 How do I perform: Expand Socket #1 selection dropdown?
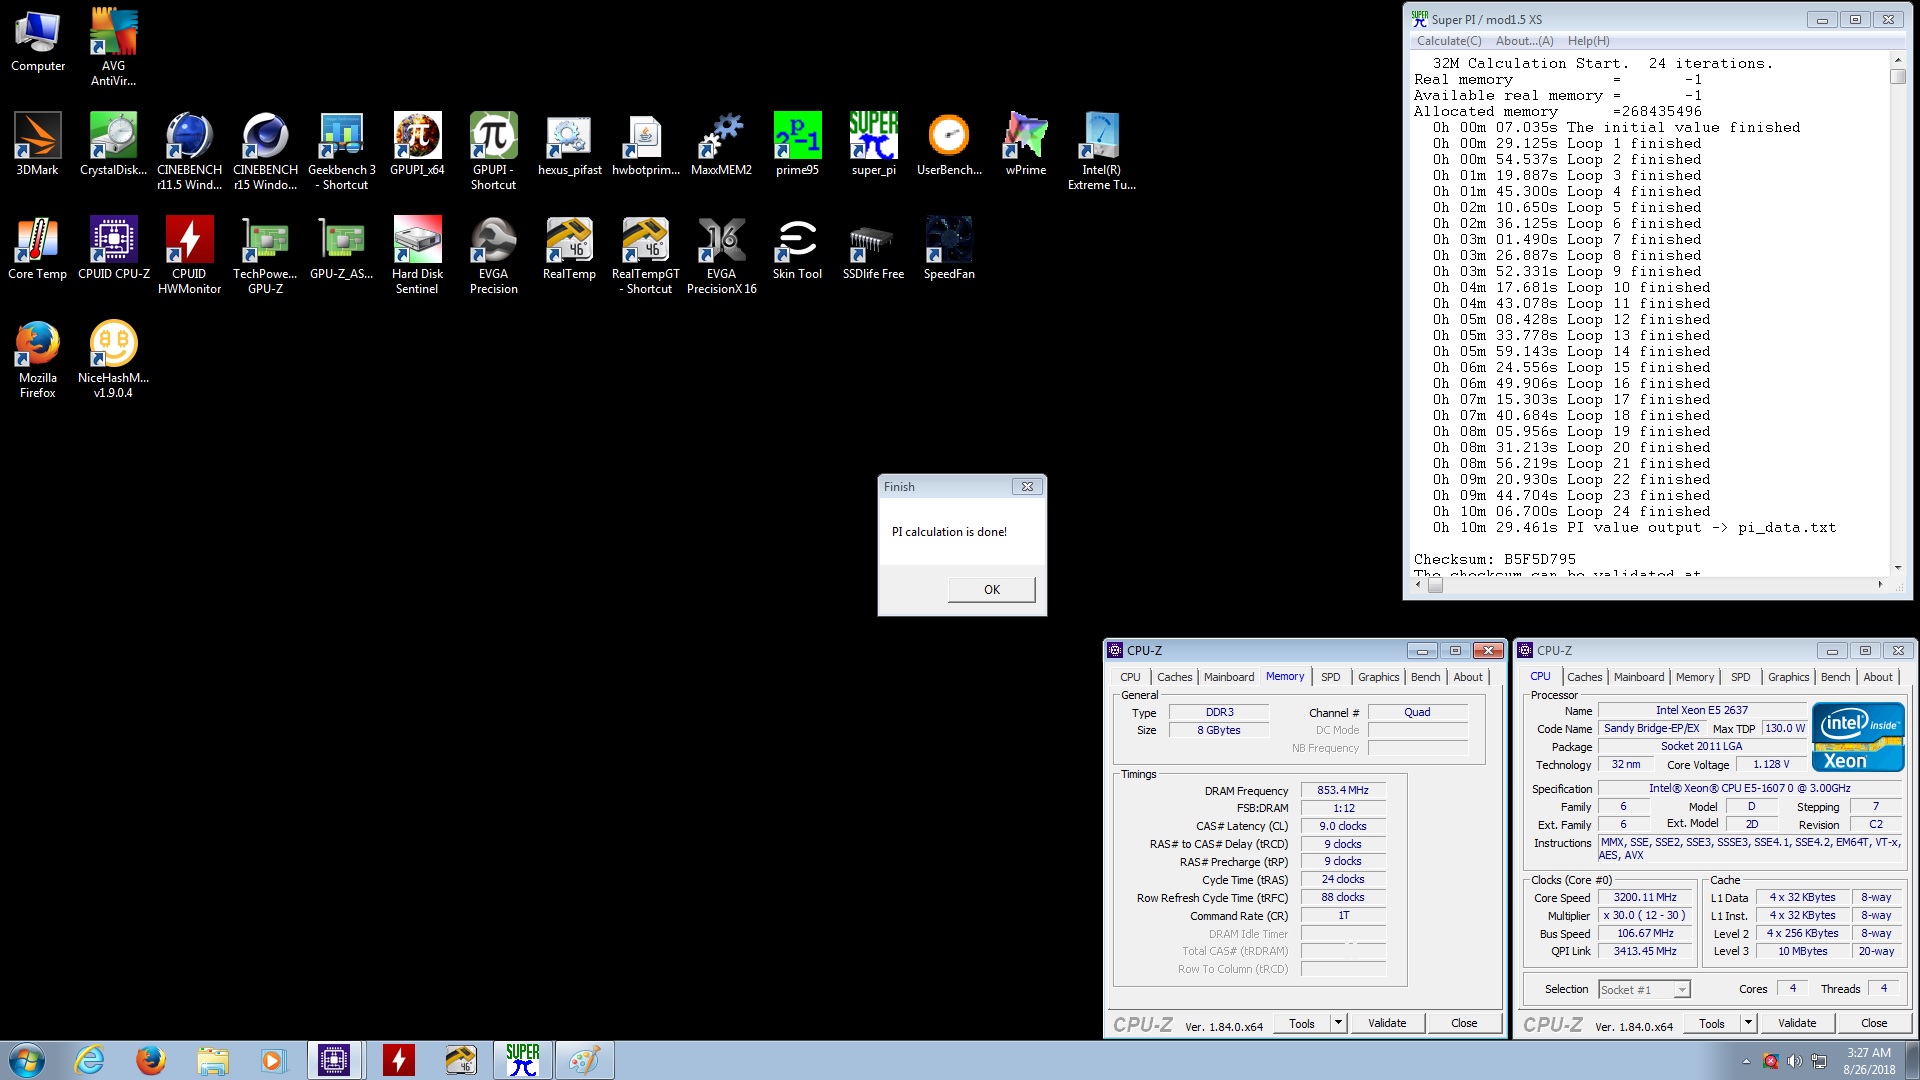(x=1682, y=989)
